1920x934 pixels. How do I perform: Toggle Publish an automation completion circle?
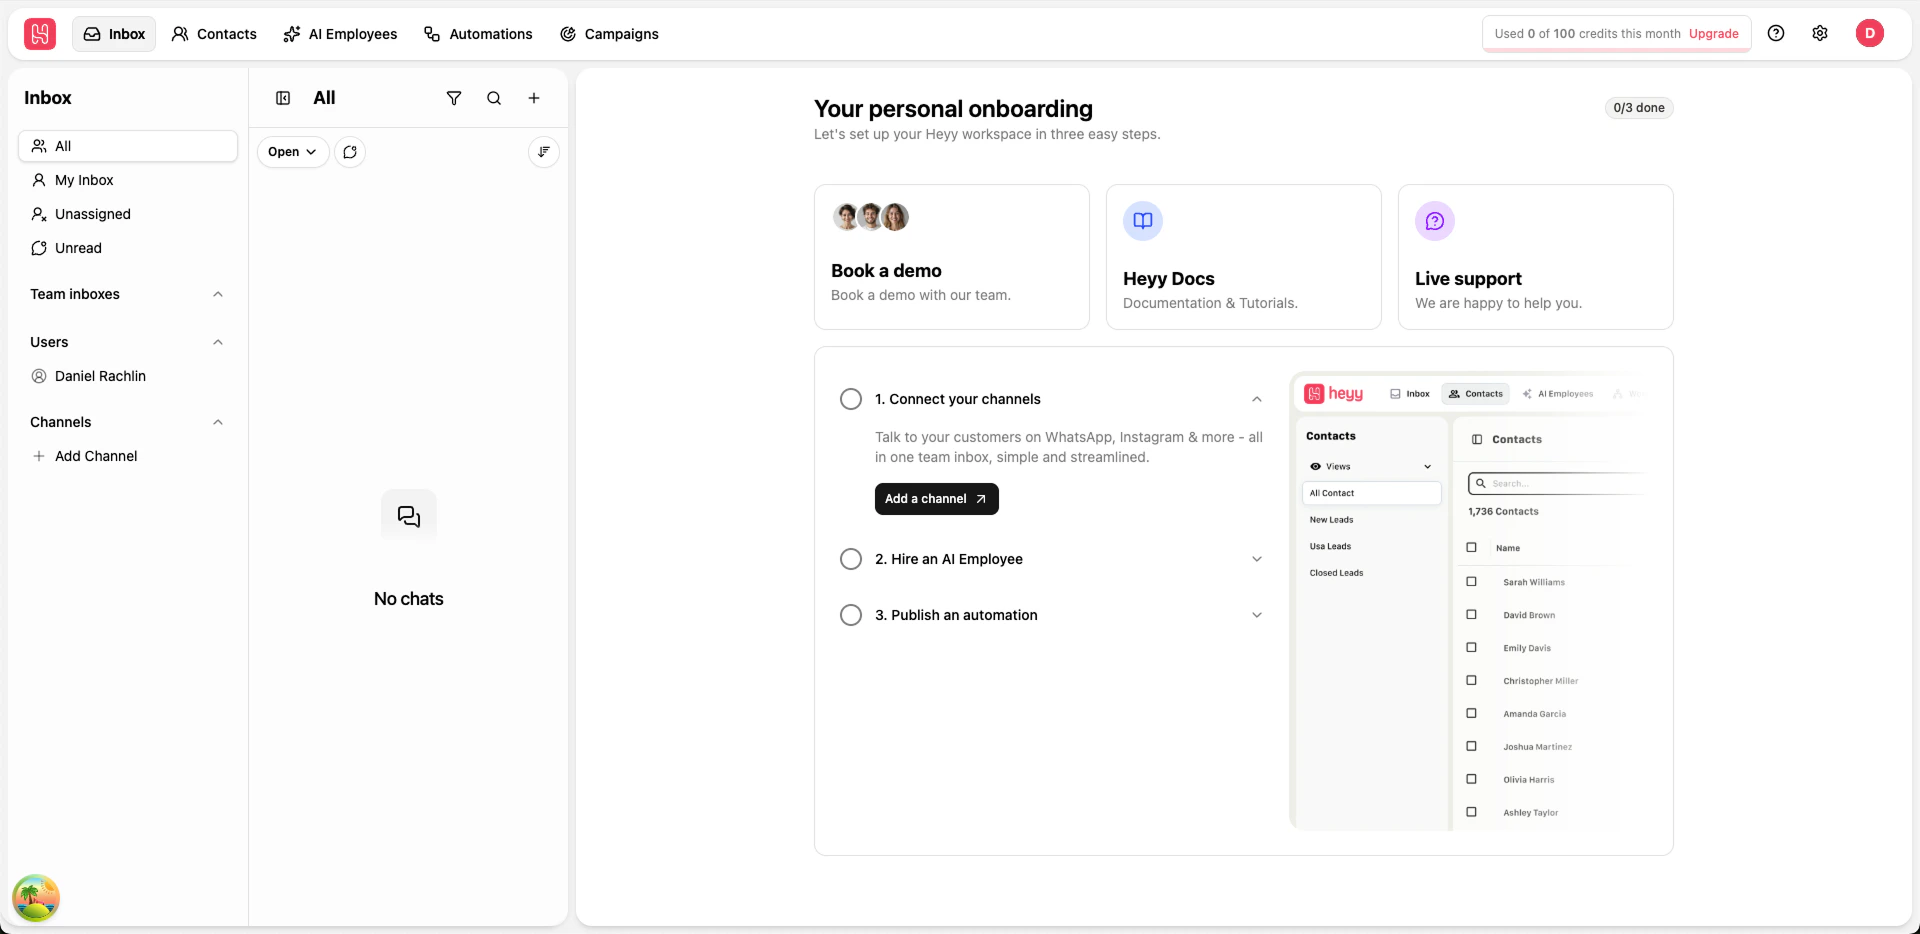851,615
